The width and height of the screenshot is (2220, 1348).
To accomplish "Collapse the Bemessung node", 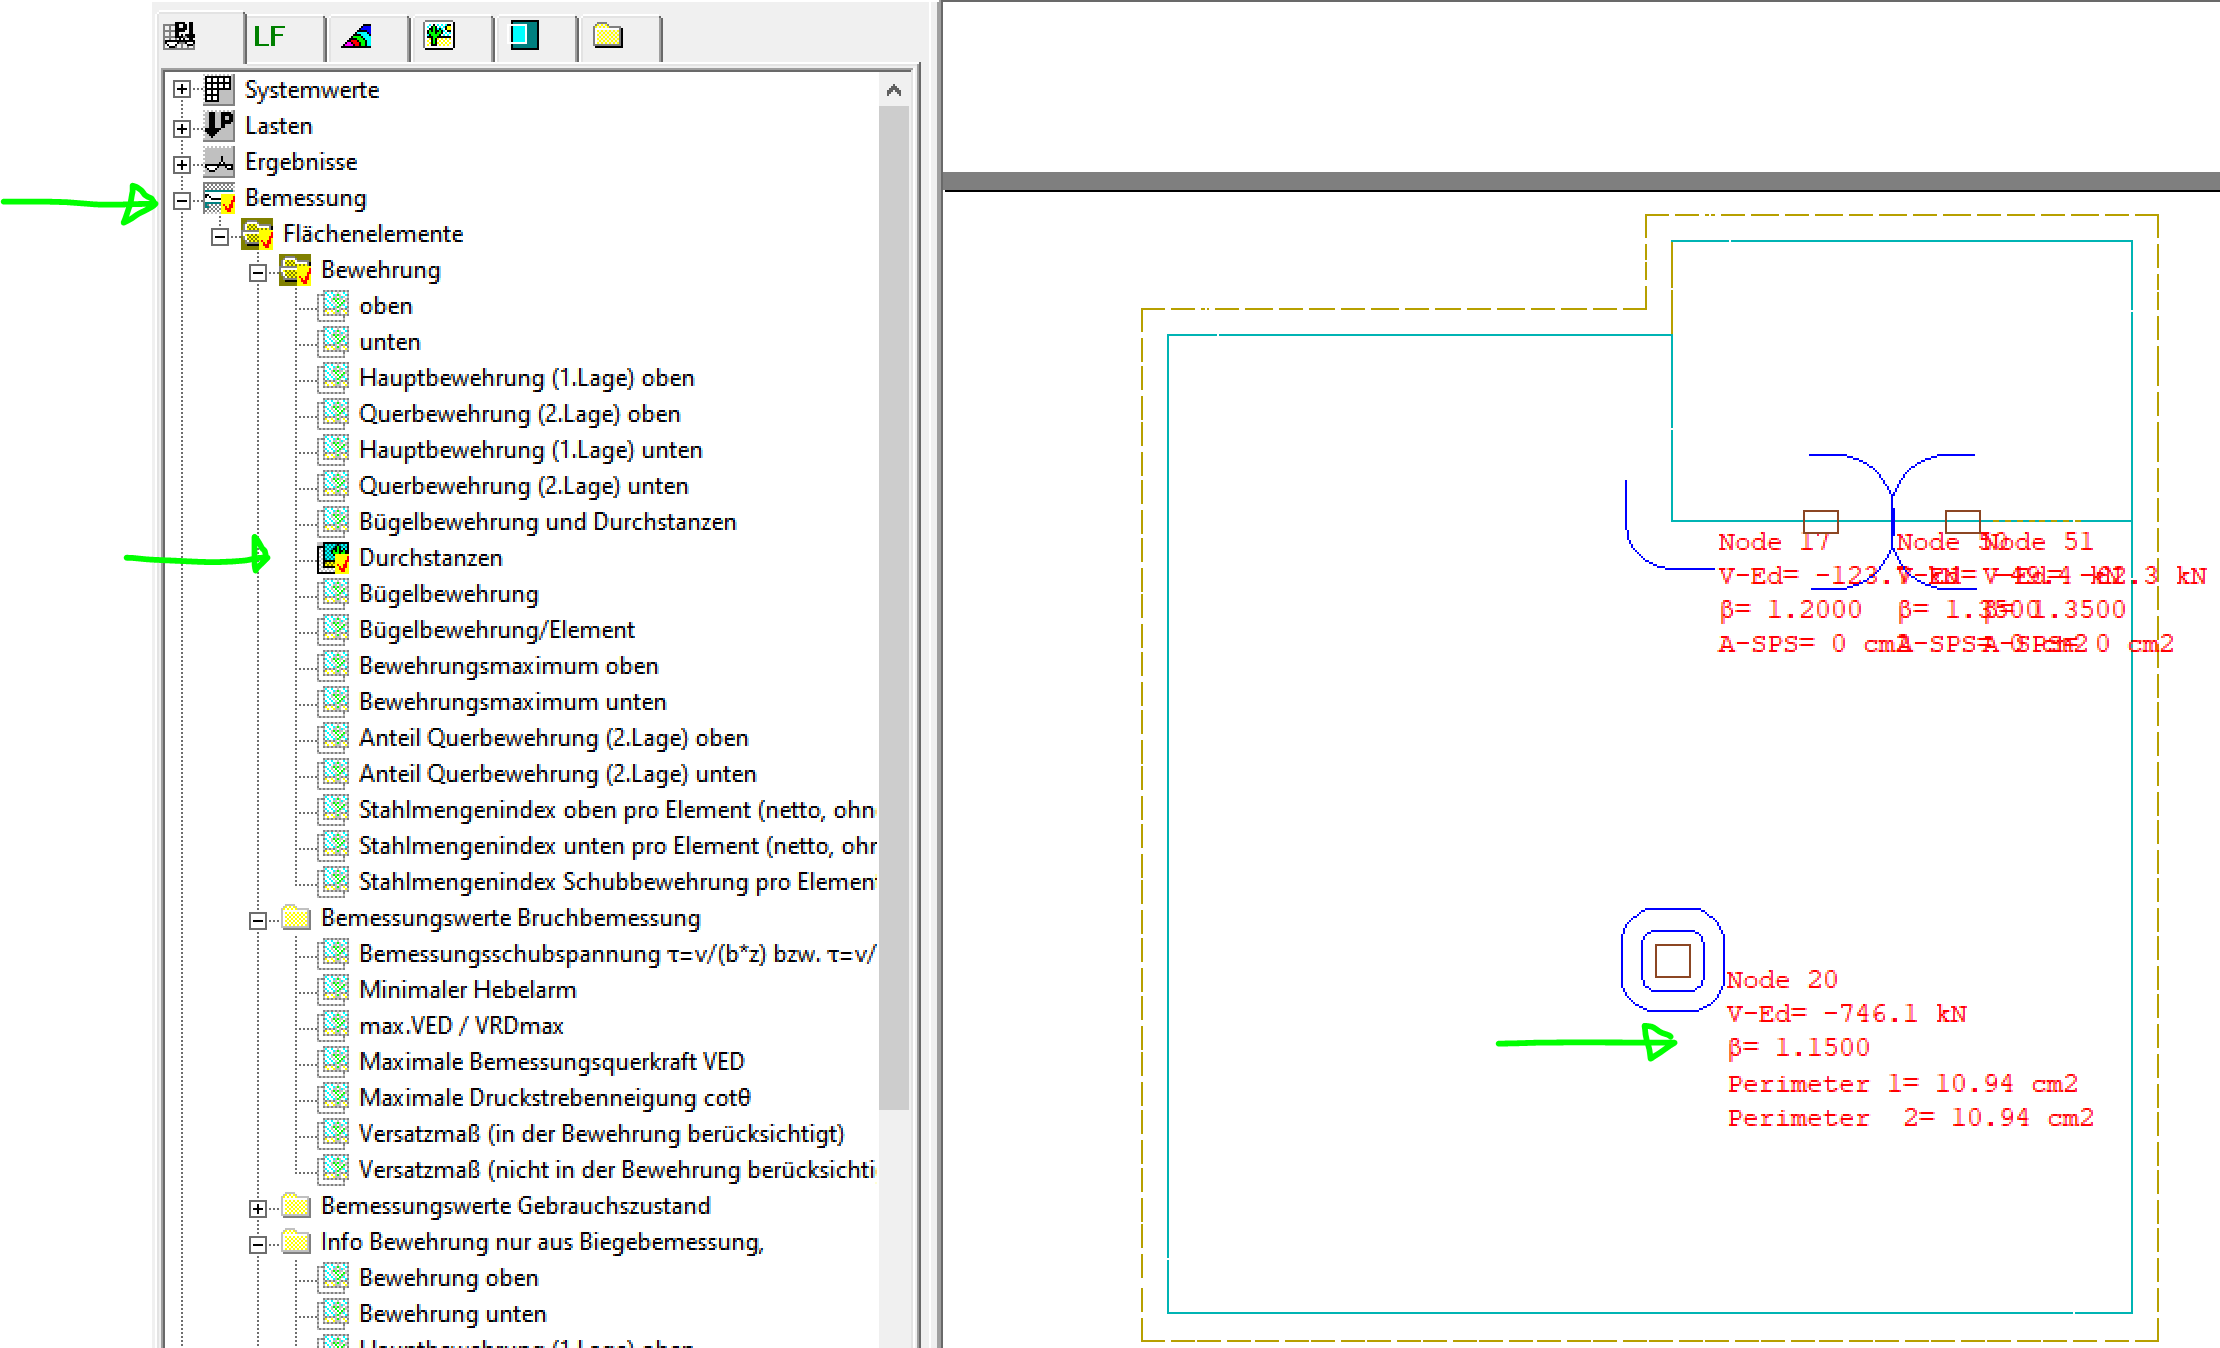I will click(x=181, y=200).
